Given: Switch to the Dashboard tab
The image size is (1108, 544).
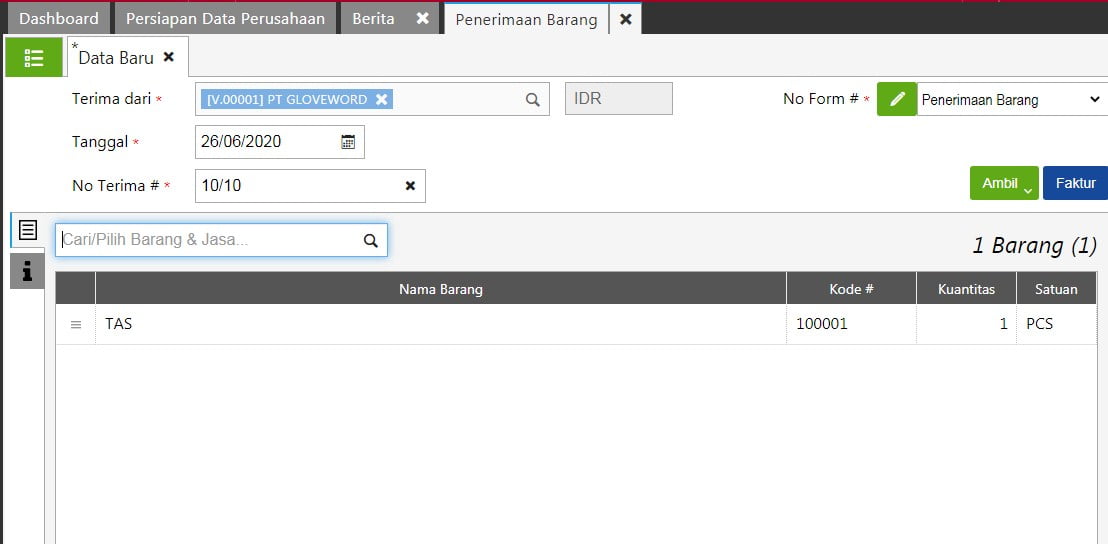Looking at the screenshot, I should pos(59,18).
